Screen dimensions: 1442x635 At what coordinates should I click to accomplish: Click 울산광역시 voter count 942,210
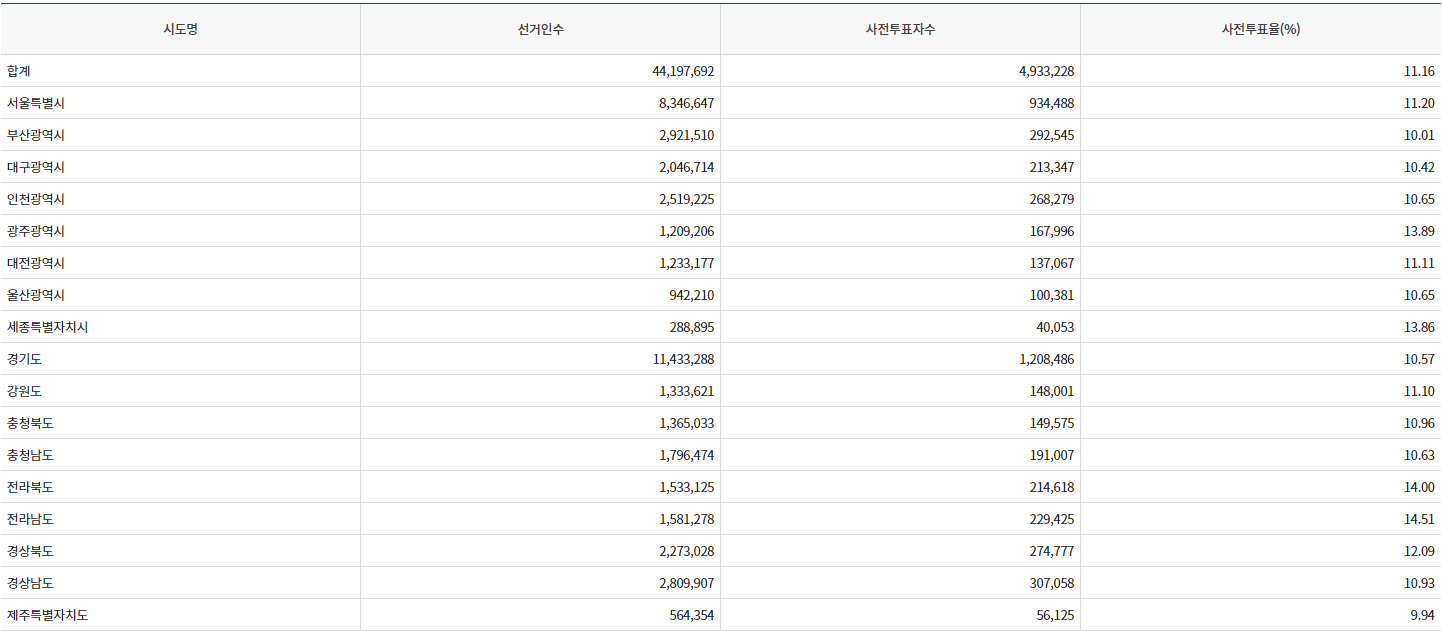[x=691, y=295]
